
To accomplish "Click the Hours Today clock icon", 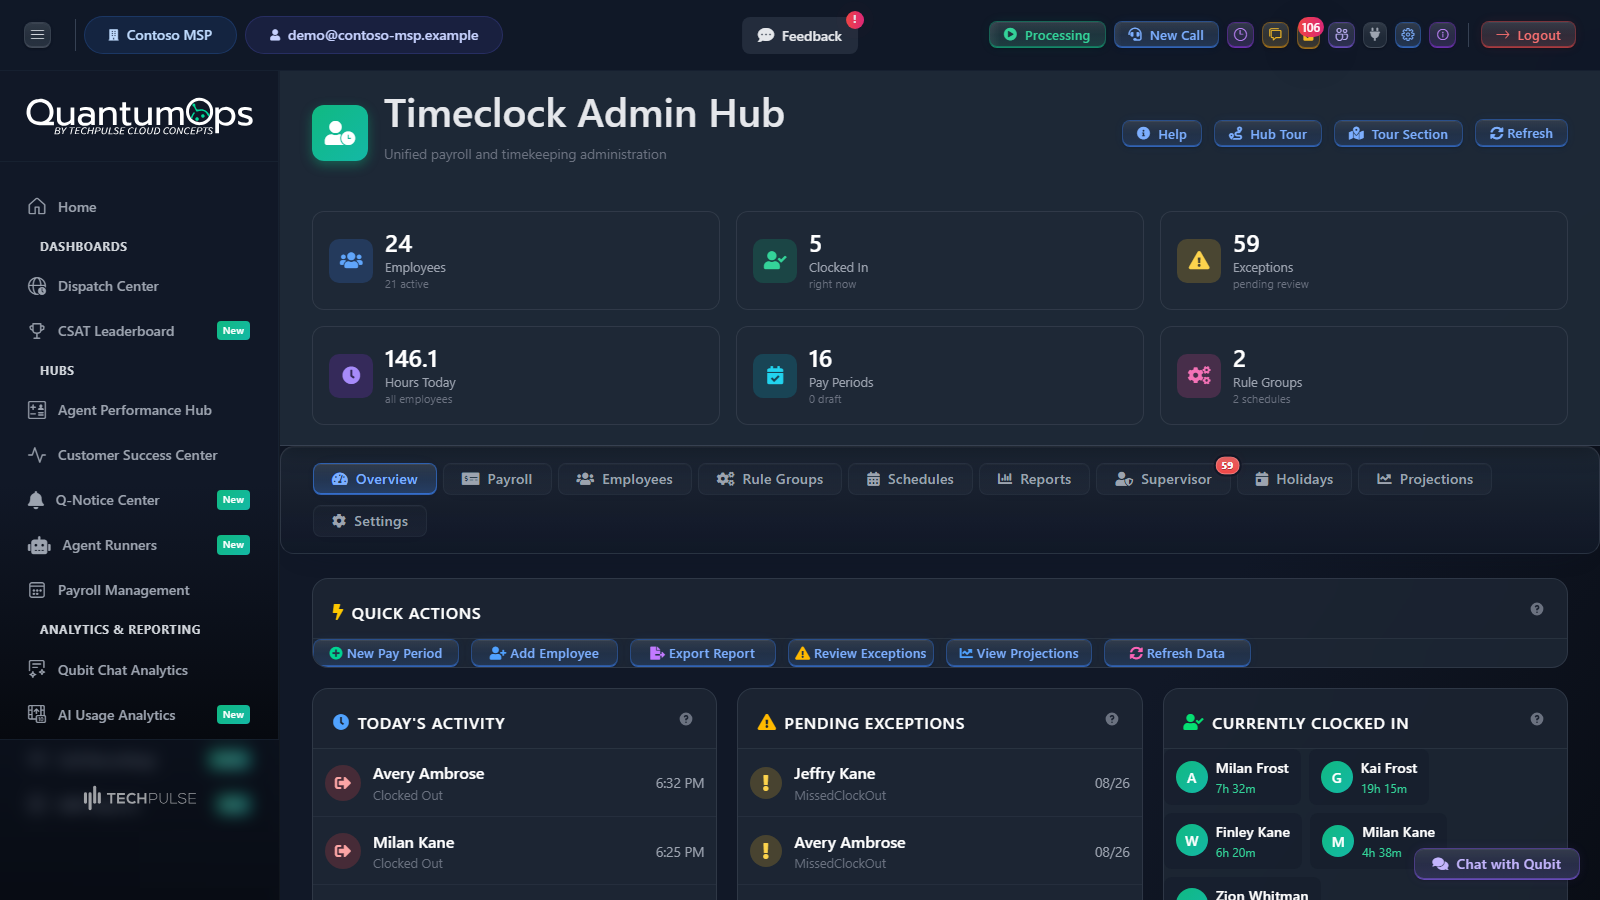I will coord(351,376).
